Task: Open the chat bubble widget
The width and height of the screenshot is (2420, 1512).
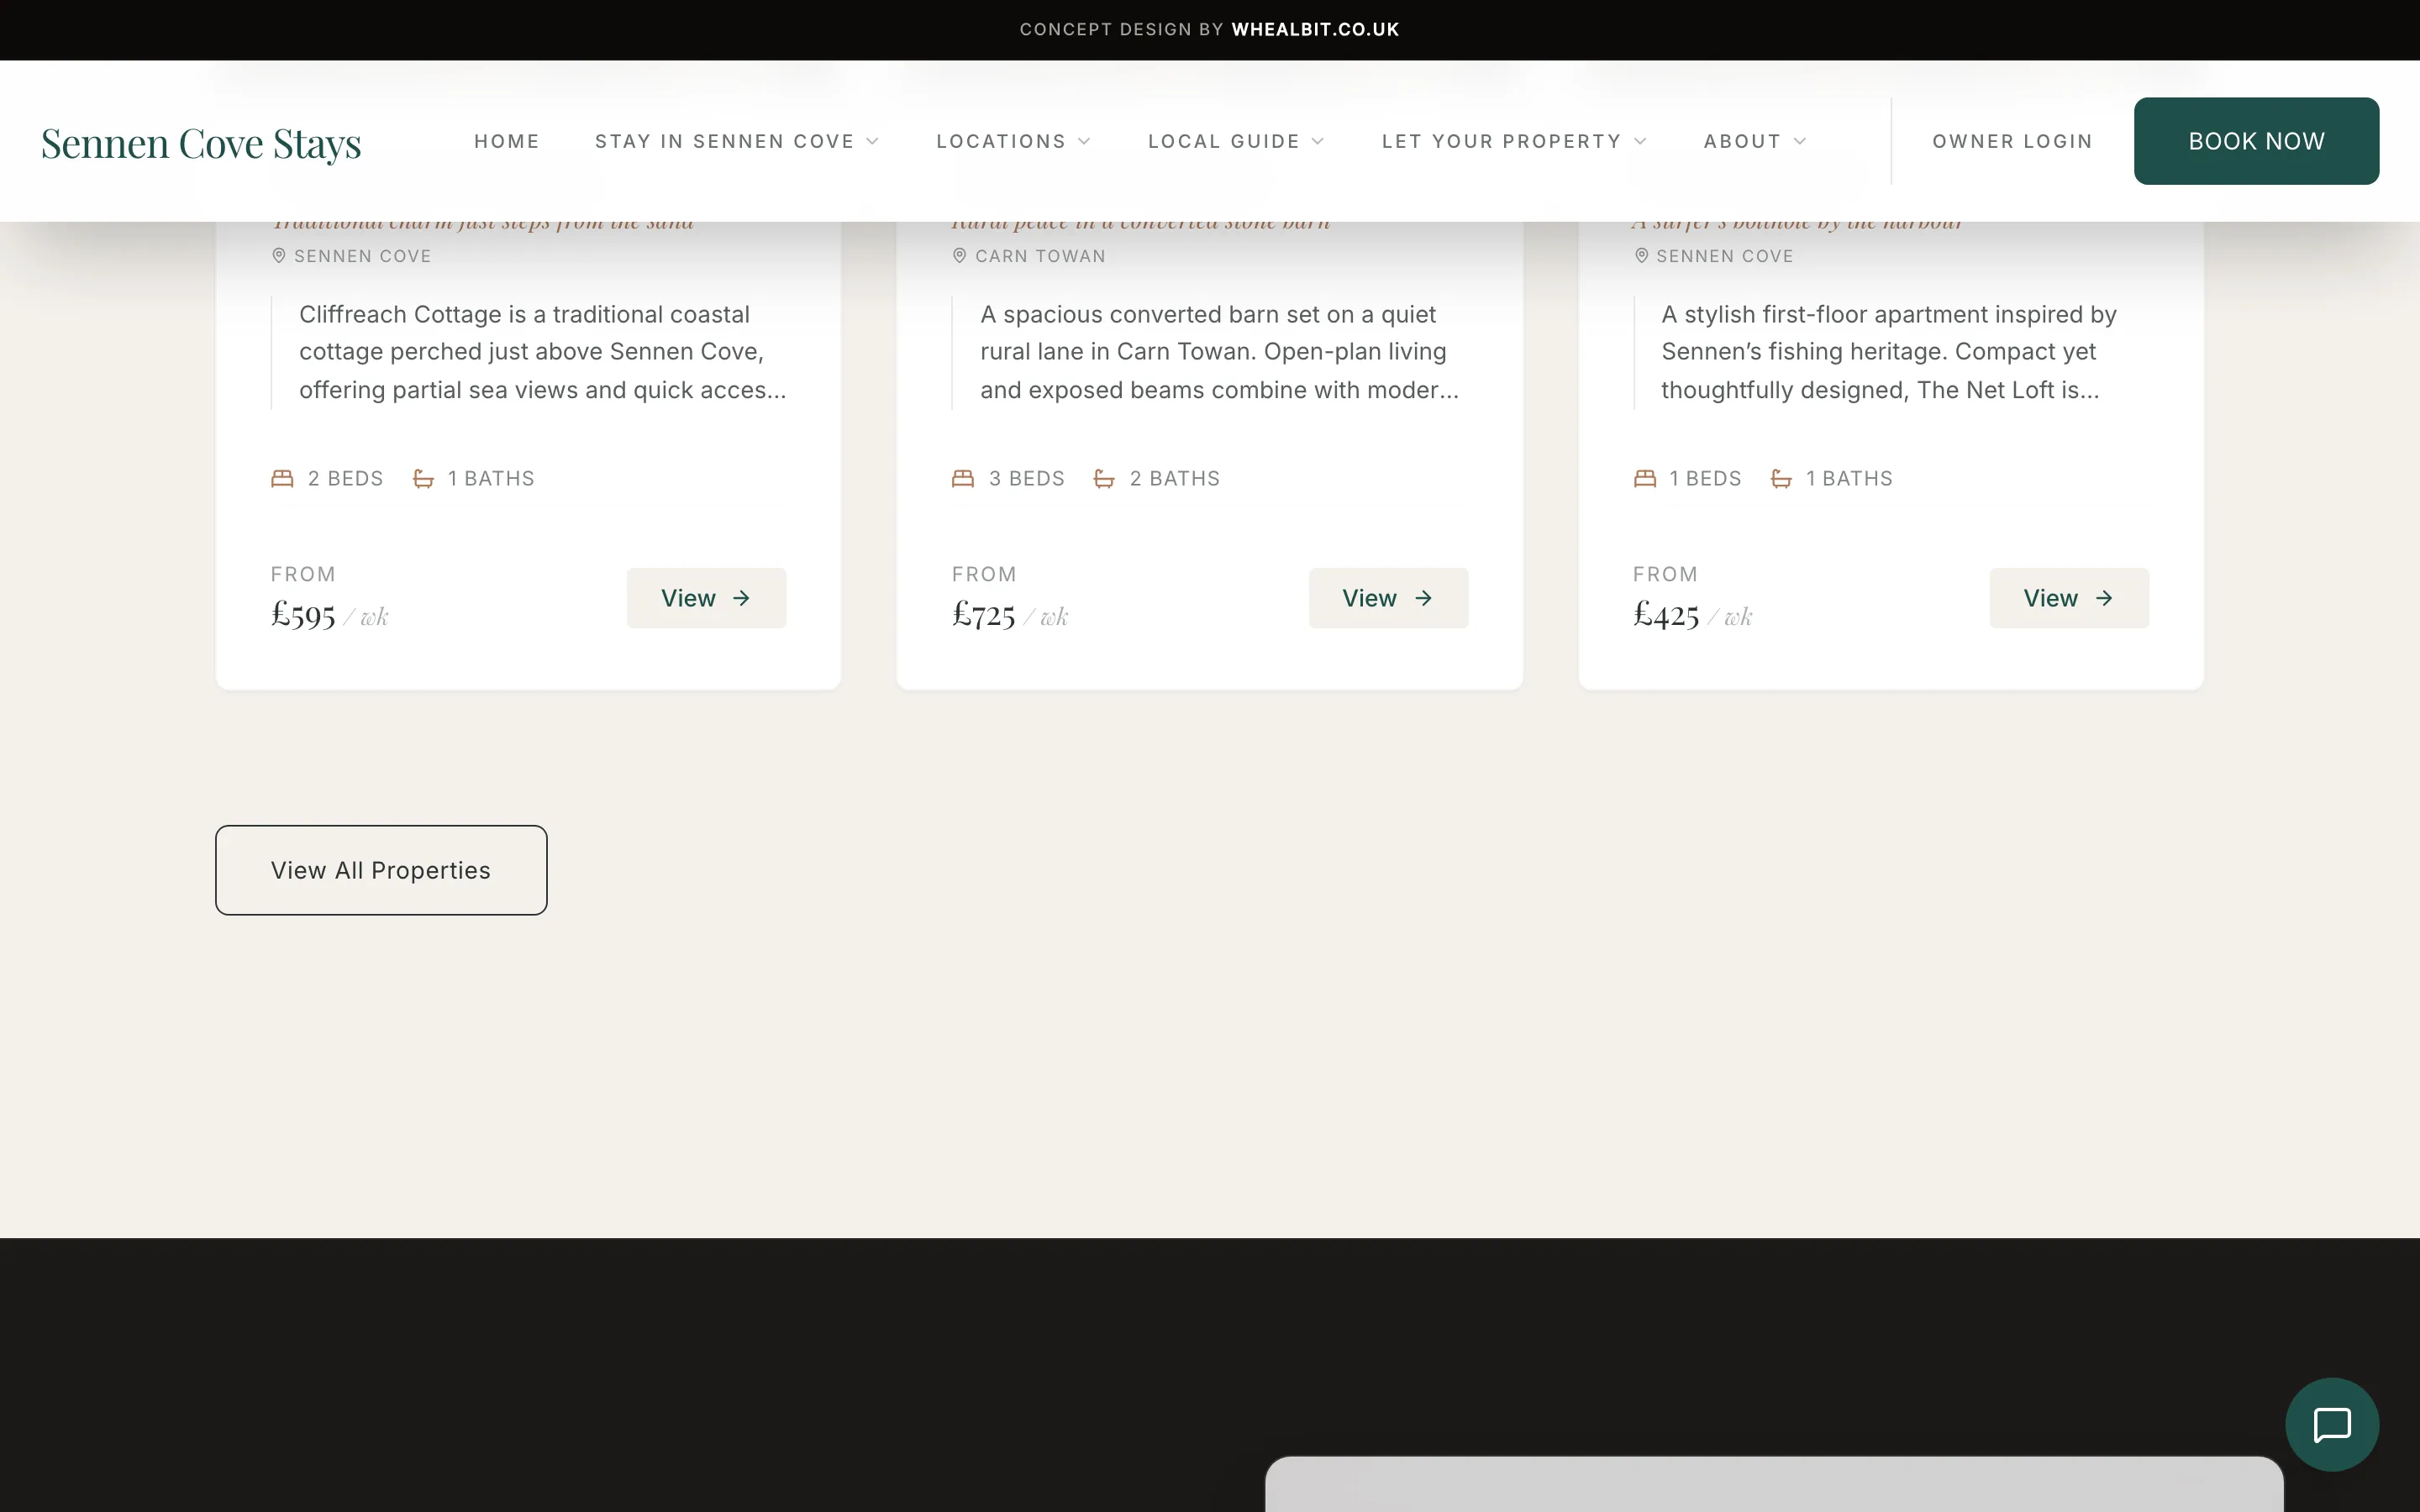Action: tap(2331, 1424)
